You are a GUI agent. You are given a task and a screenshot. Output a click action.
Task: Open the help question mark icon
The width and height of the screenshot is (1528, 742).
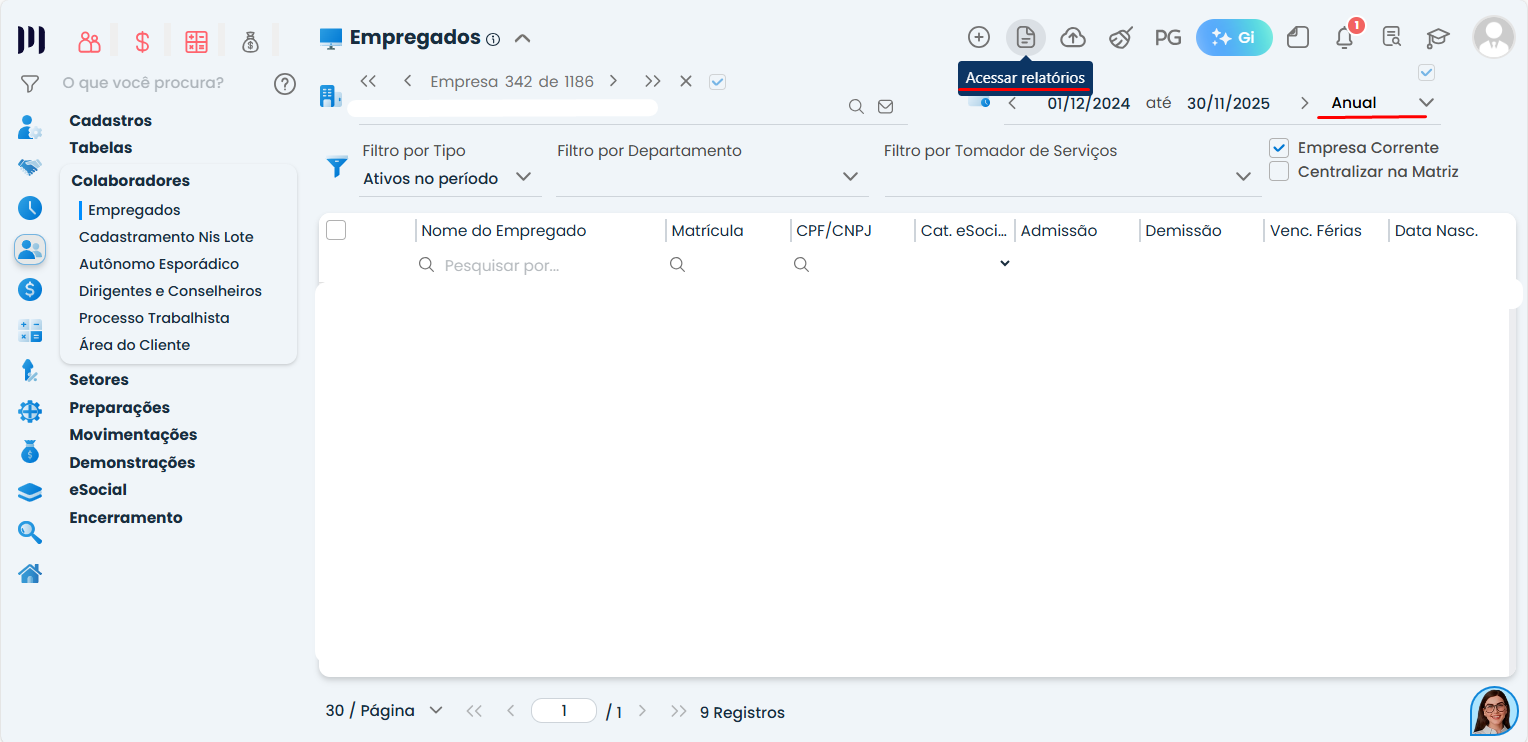[x=285, y=83]
